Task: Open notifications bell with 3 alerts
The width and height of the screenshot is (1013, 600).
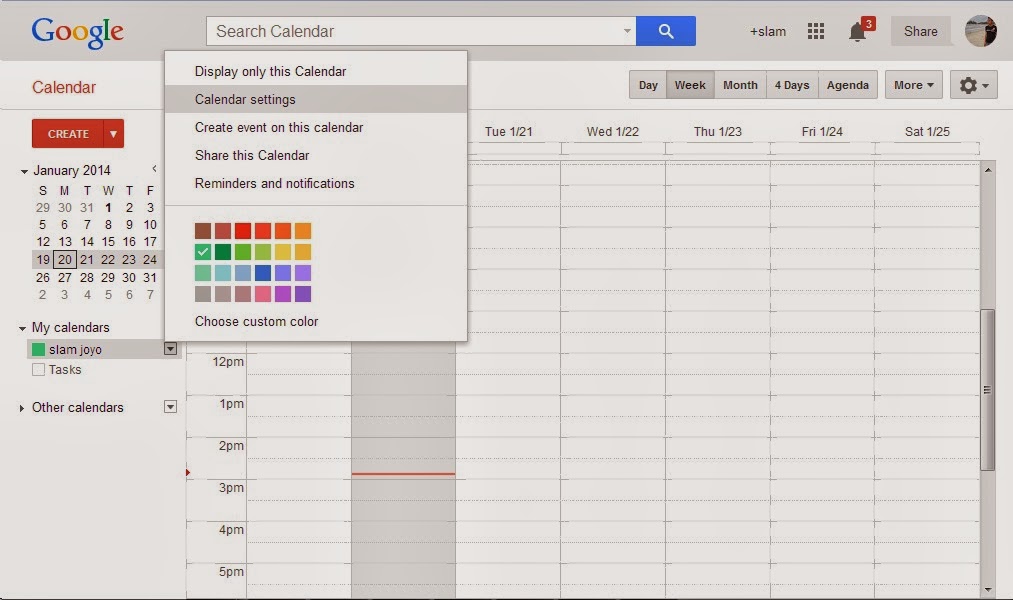Action: [x=858, y=31]
